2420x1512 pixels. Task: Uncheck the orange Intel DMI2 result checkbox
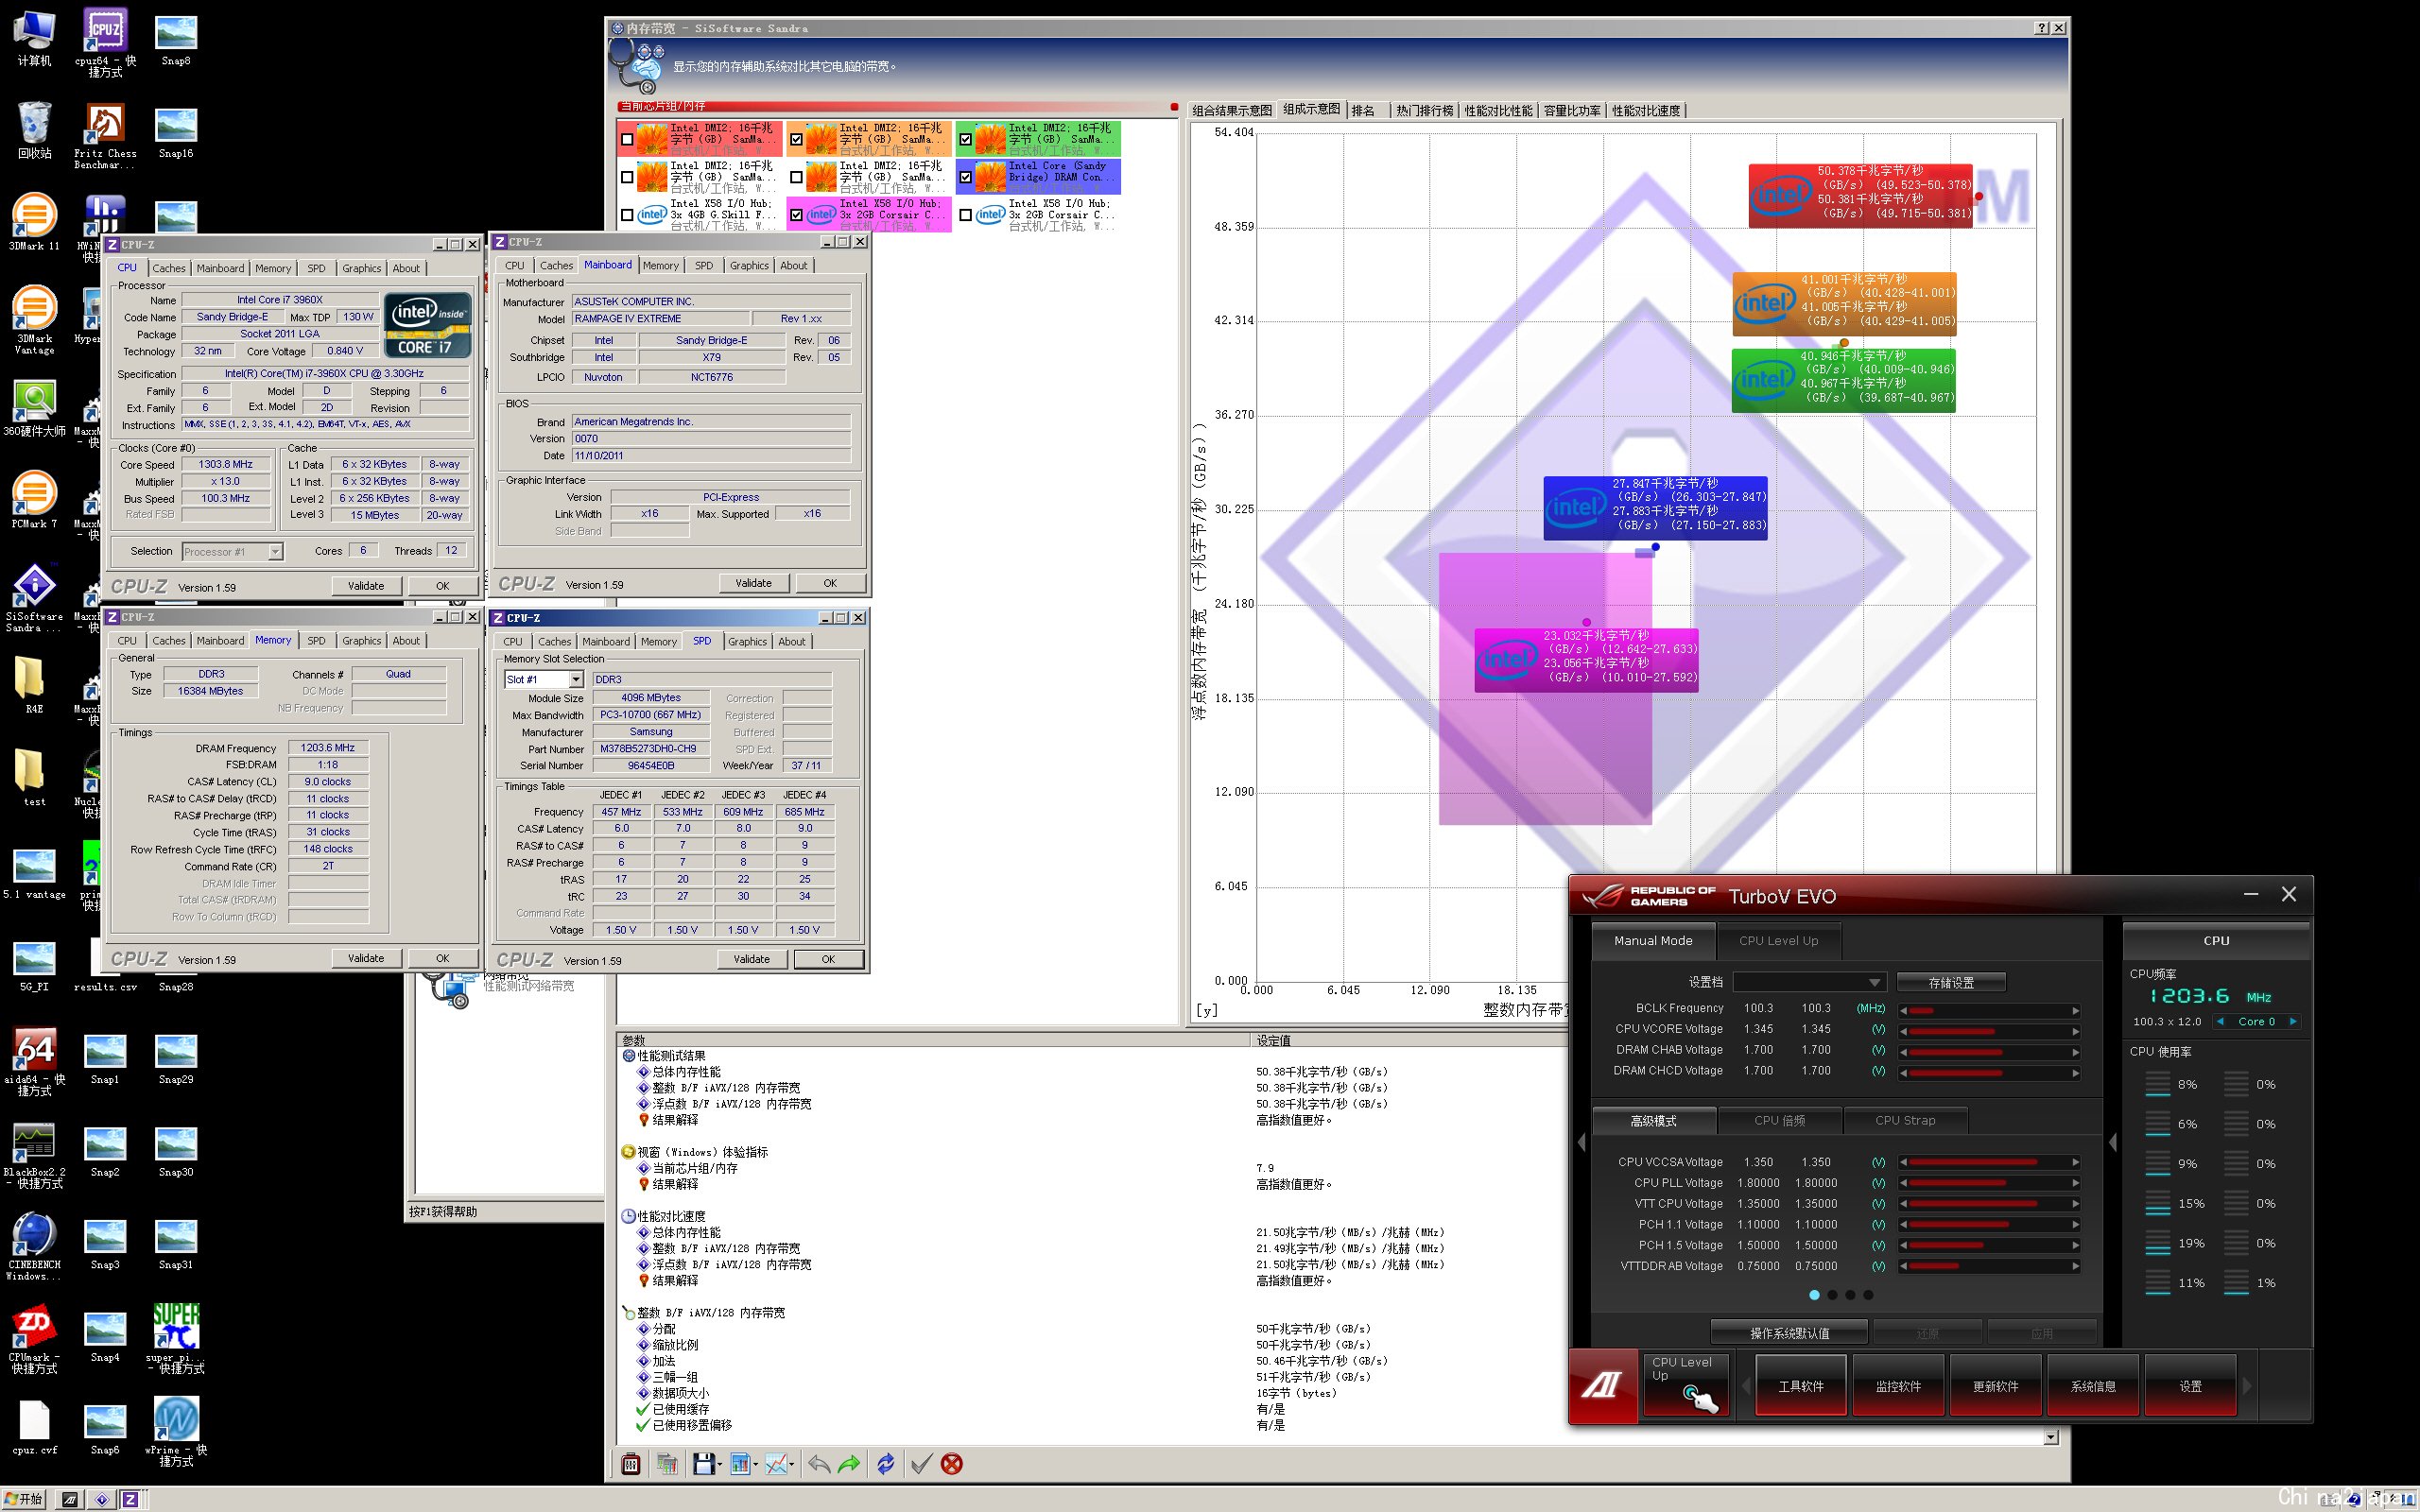click(x=796, y=140)
